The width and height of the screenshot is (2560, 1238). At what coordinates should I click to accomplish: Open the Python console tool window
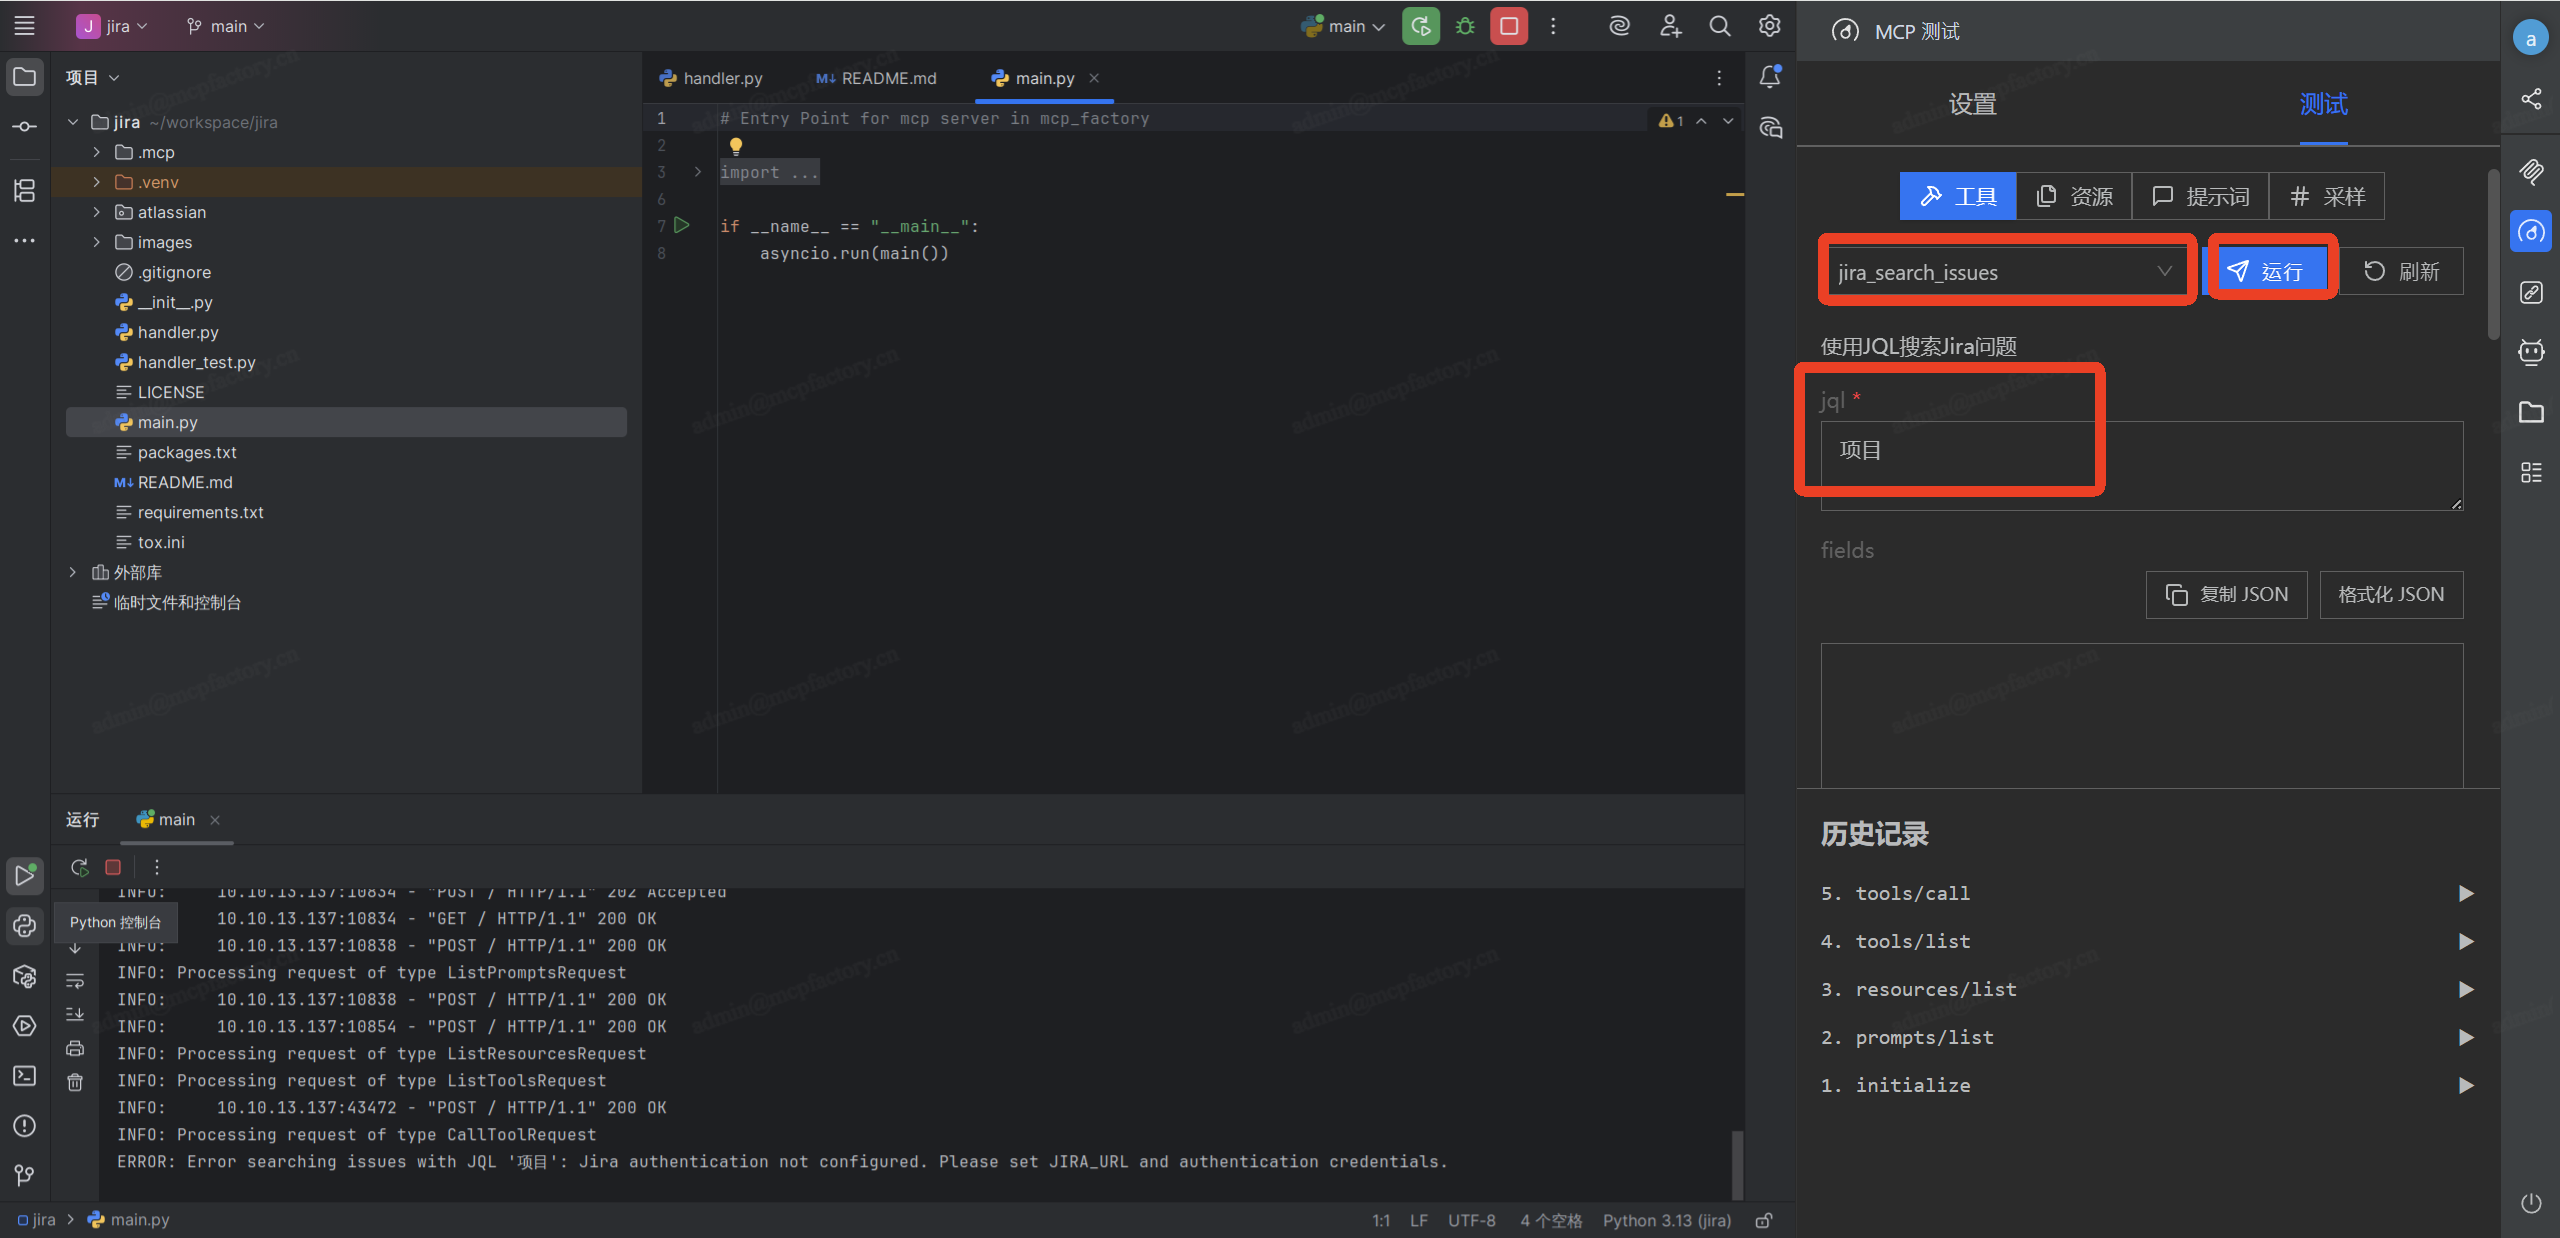pyautogui.click(x=25, y=926)
